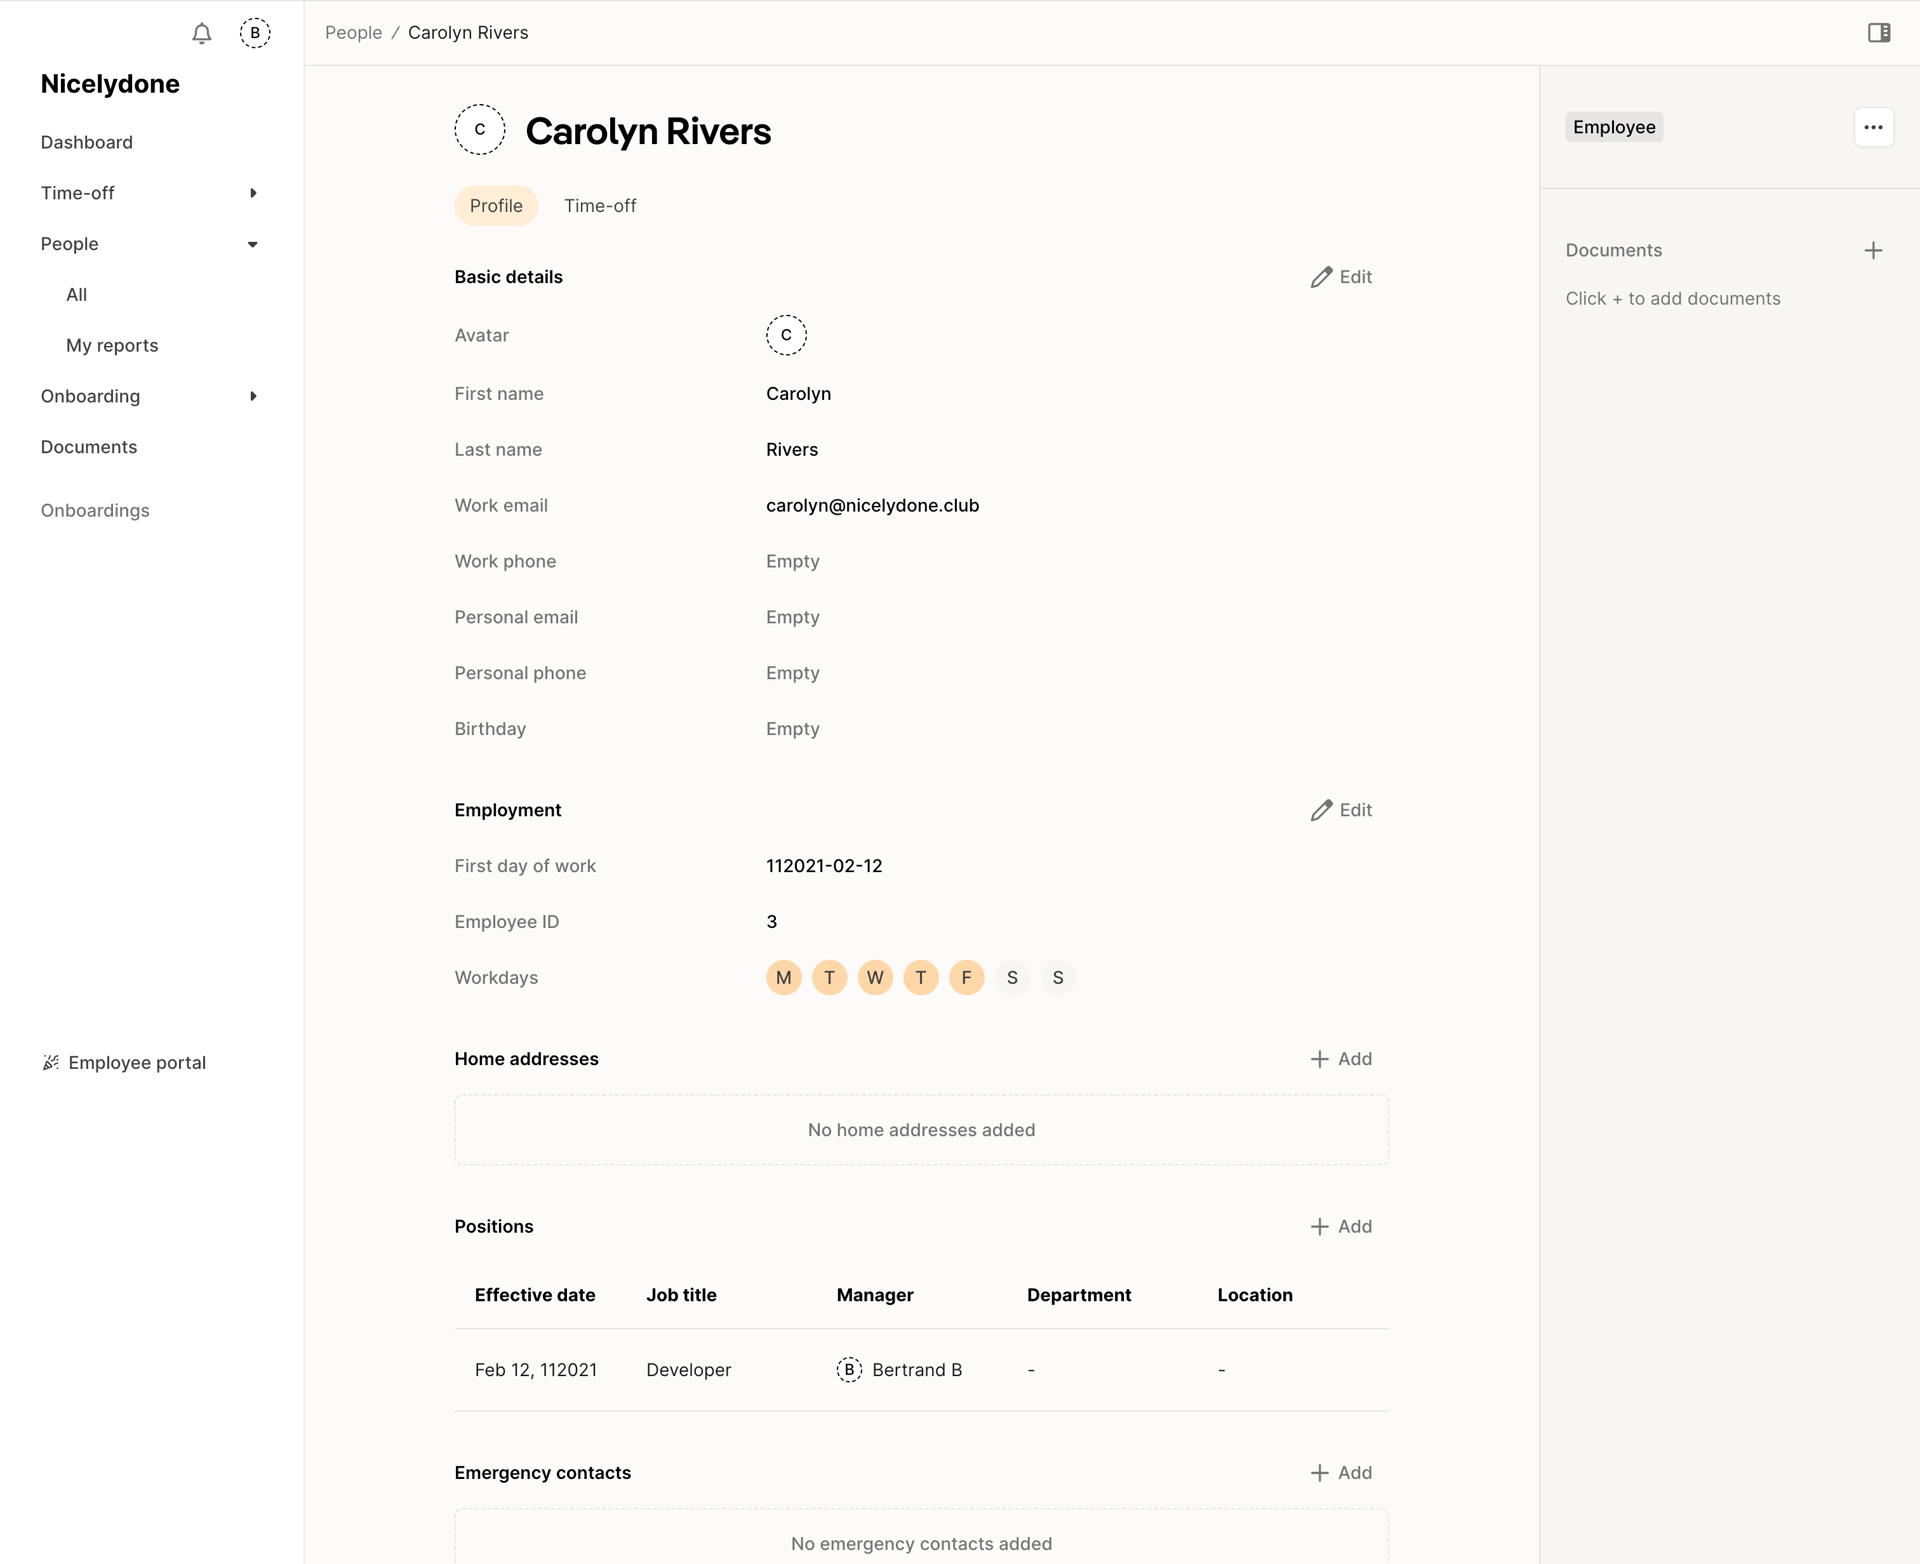Viewport: 1920px width, 1564px height.
Task: Collapse the People section in sidebar
Action: (252, 243)
